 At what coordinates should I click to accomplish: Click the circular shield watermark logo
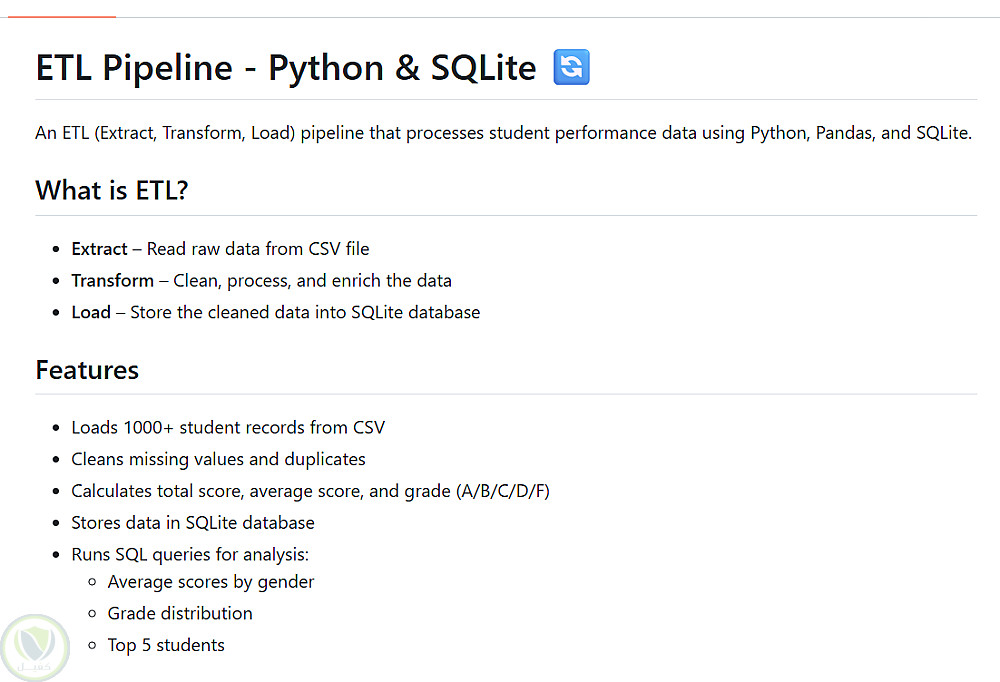pyautogui.click(x=36, y=647)
